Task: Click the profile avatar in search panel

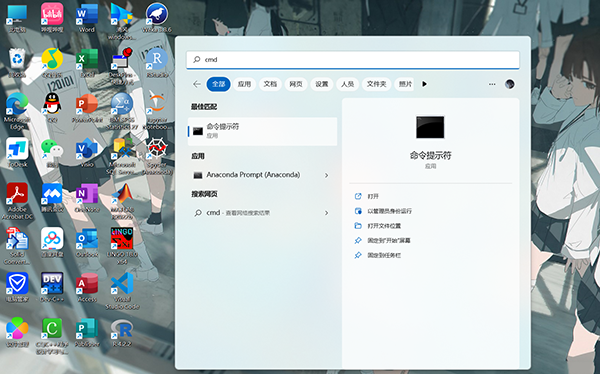Action: [509, 84]
